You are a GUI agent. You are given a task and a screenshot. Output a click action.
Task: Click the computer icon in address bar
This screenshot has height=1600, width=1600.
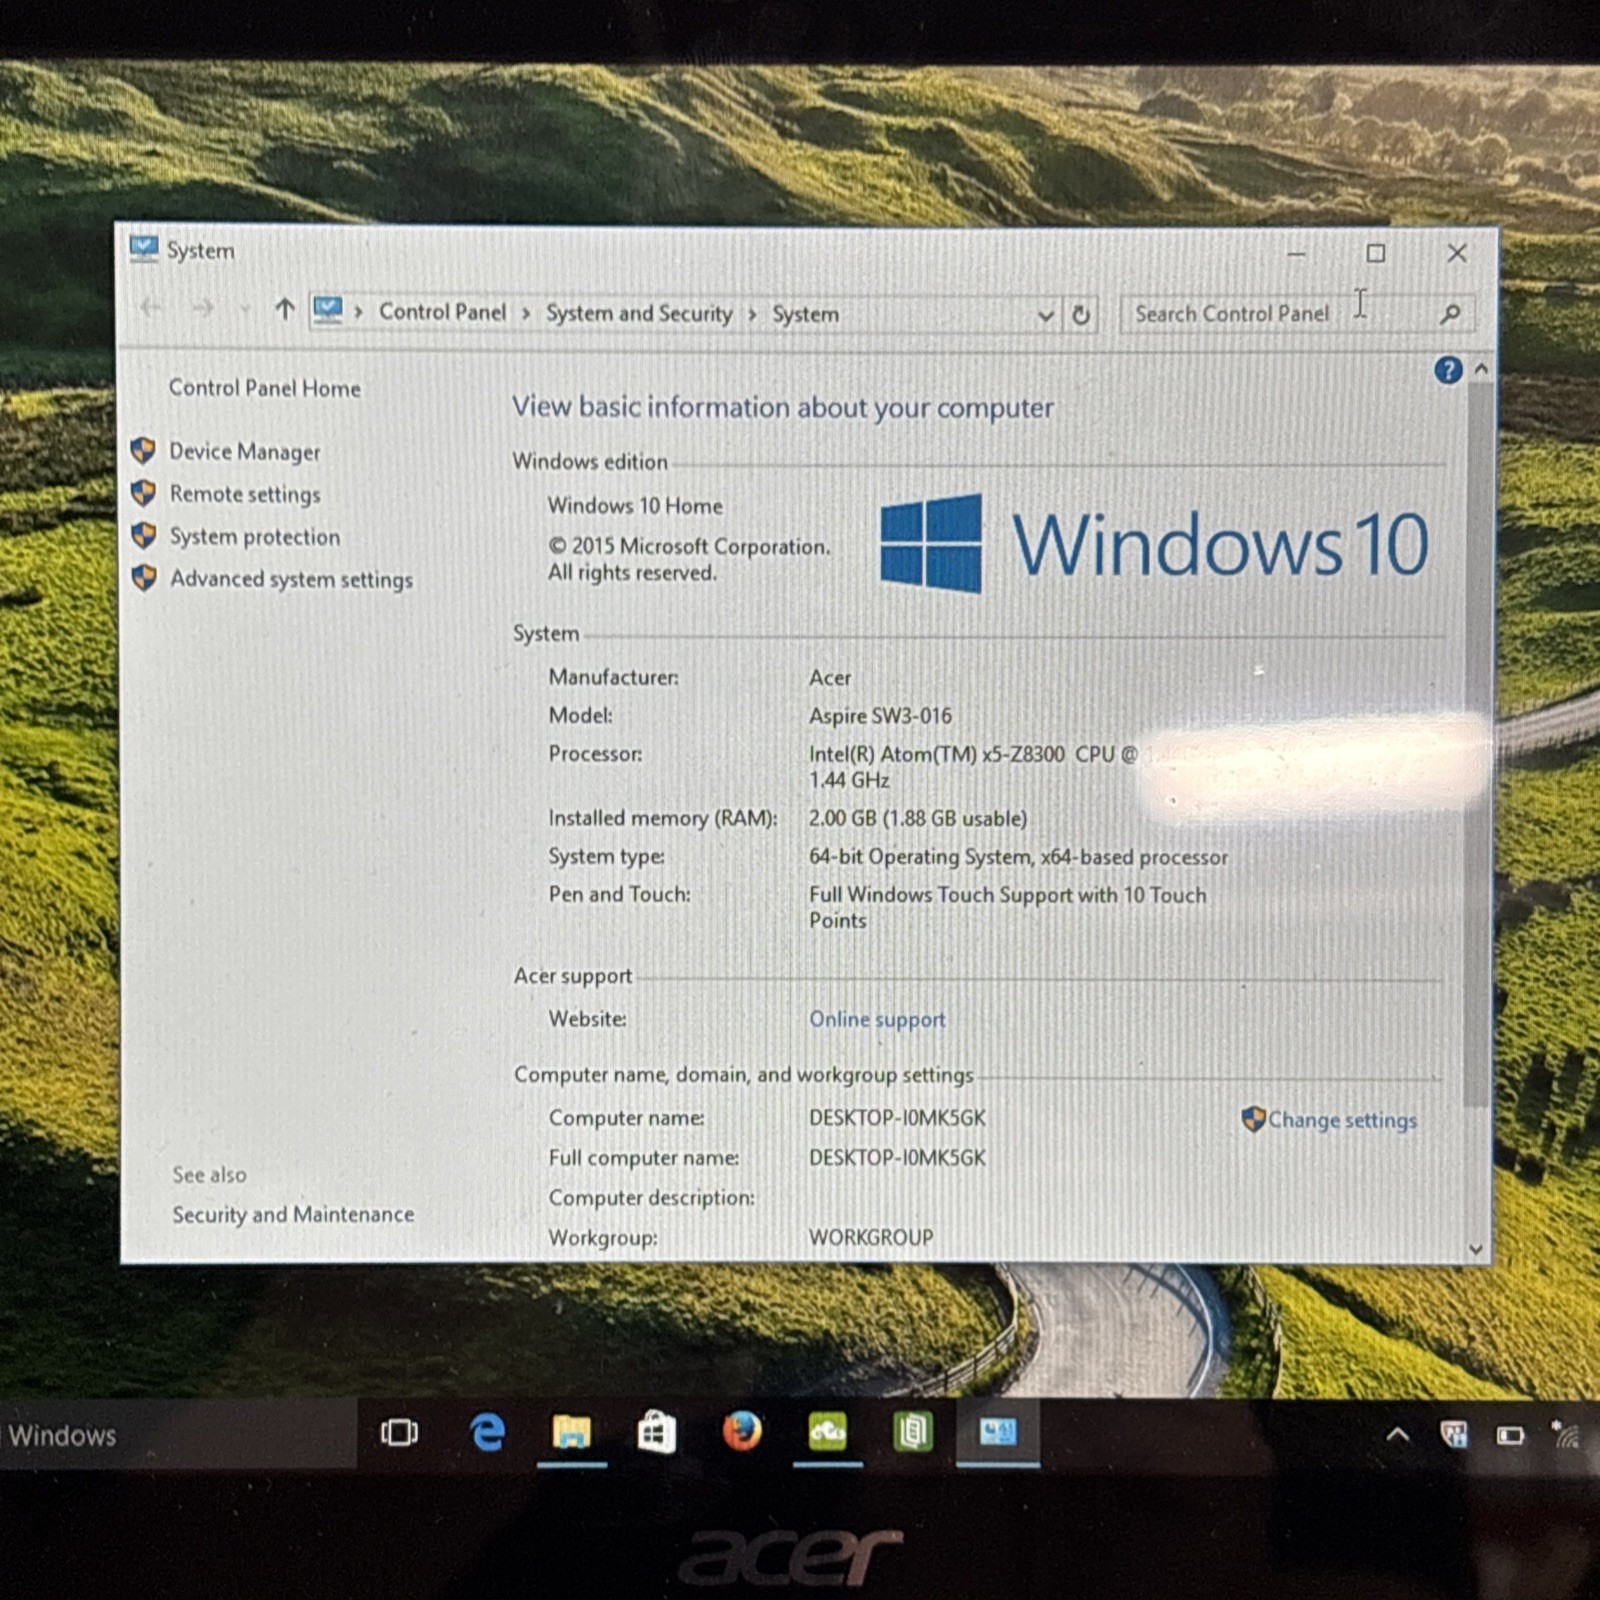[x=327, y=309]
